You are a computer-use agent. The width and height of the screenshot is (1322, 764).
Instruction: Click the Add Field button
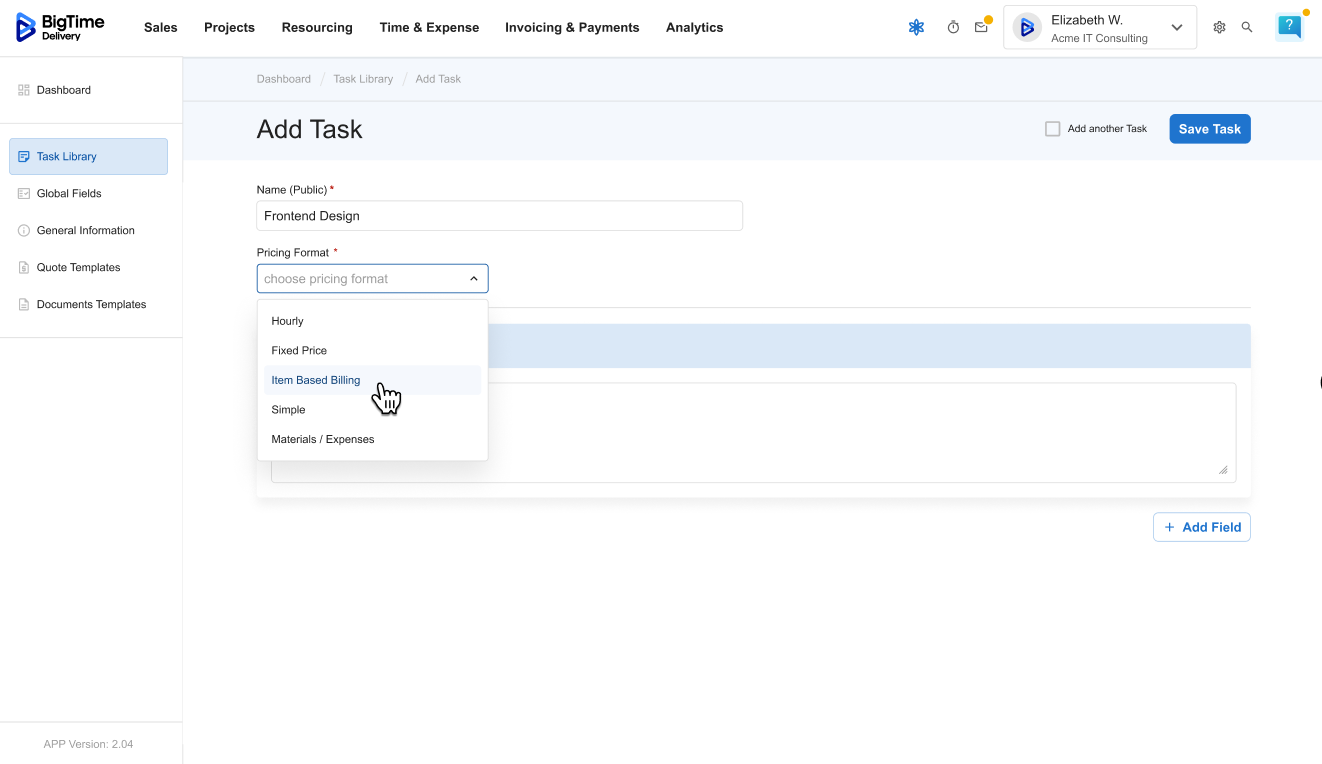(1201, 527)
